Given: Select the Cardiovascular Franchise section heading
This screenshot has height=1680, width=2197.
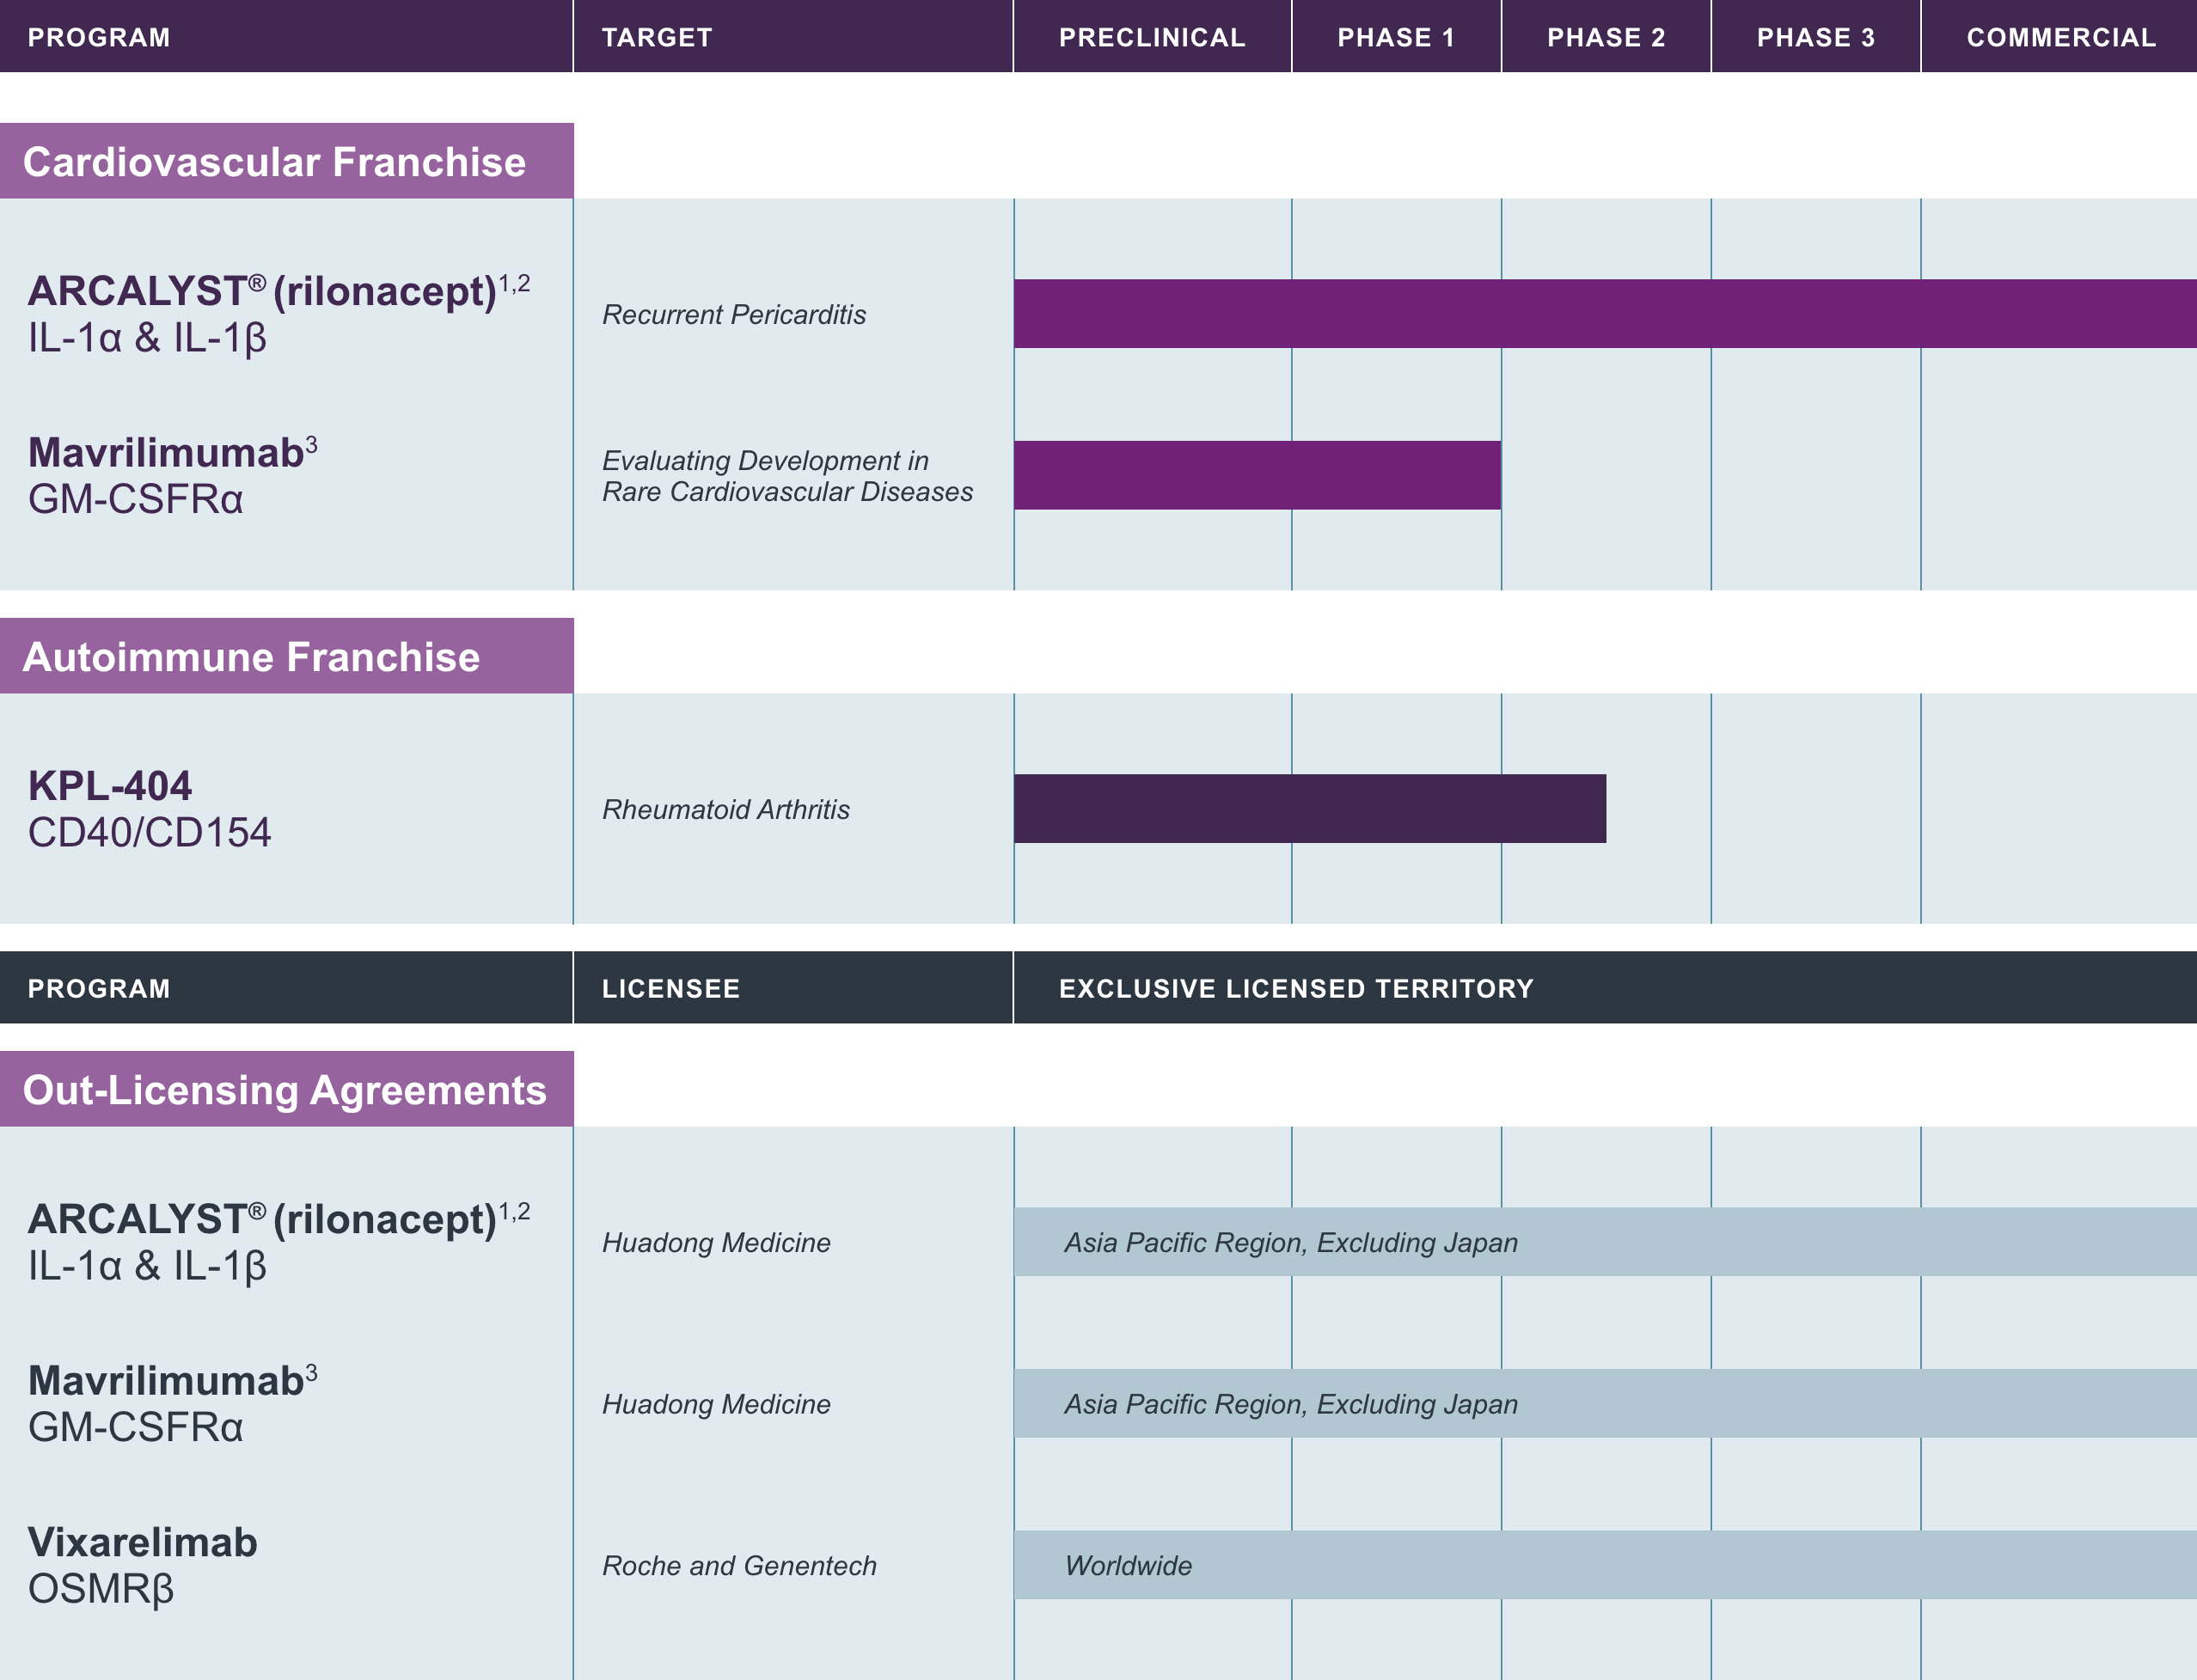Looking at the screenshot, I should 286,161.
